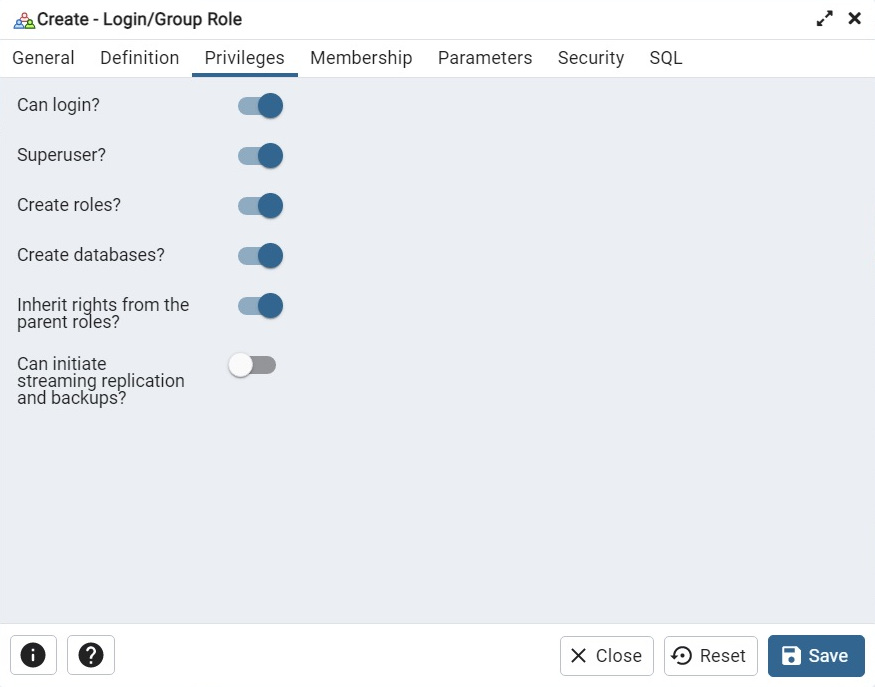Click the Close button
The width and height of the screenshot is (875, 687).
tap(607, 656)
